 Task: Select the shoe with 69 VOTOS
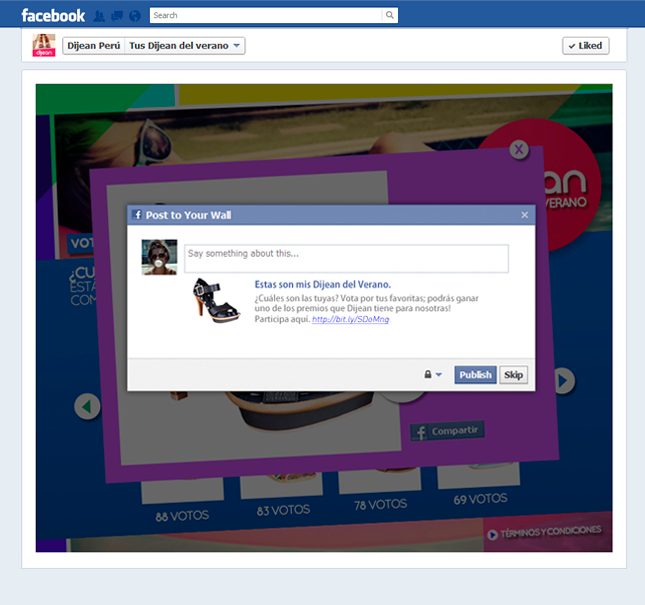pos(478,475)
